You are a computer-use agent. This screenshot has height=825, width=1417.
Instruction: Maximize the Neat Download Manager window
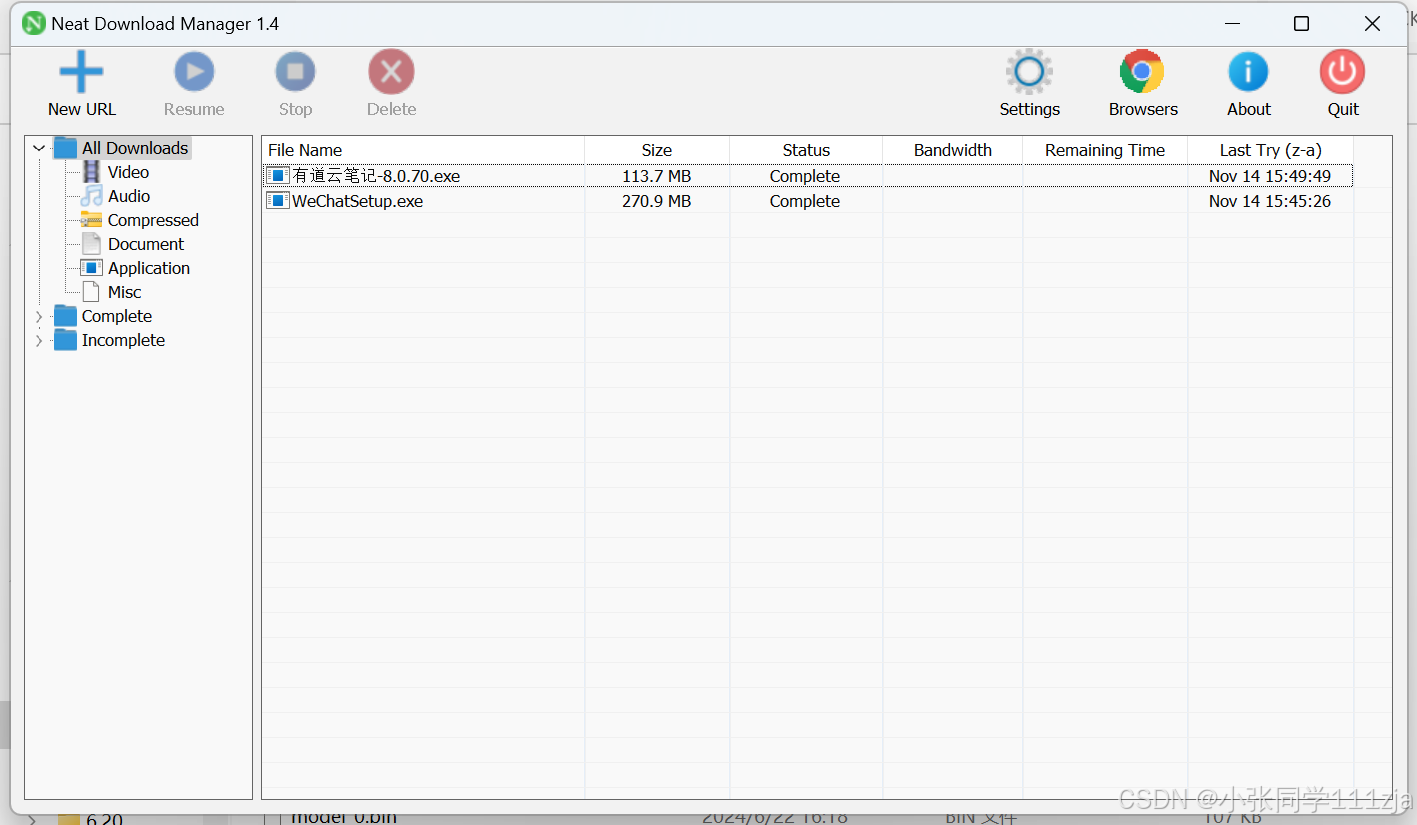coord(1301,24)
